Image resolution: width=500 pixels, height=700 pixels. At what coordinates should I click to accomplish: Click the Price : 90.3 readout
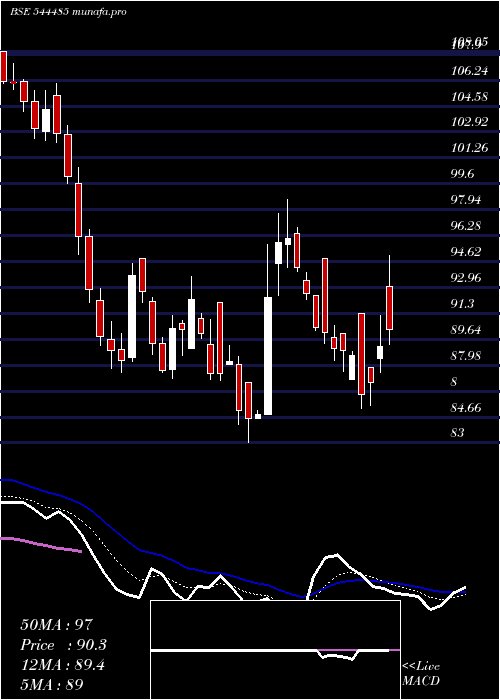[x=64, y=645]
